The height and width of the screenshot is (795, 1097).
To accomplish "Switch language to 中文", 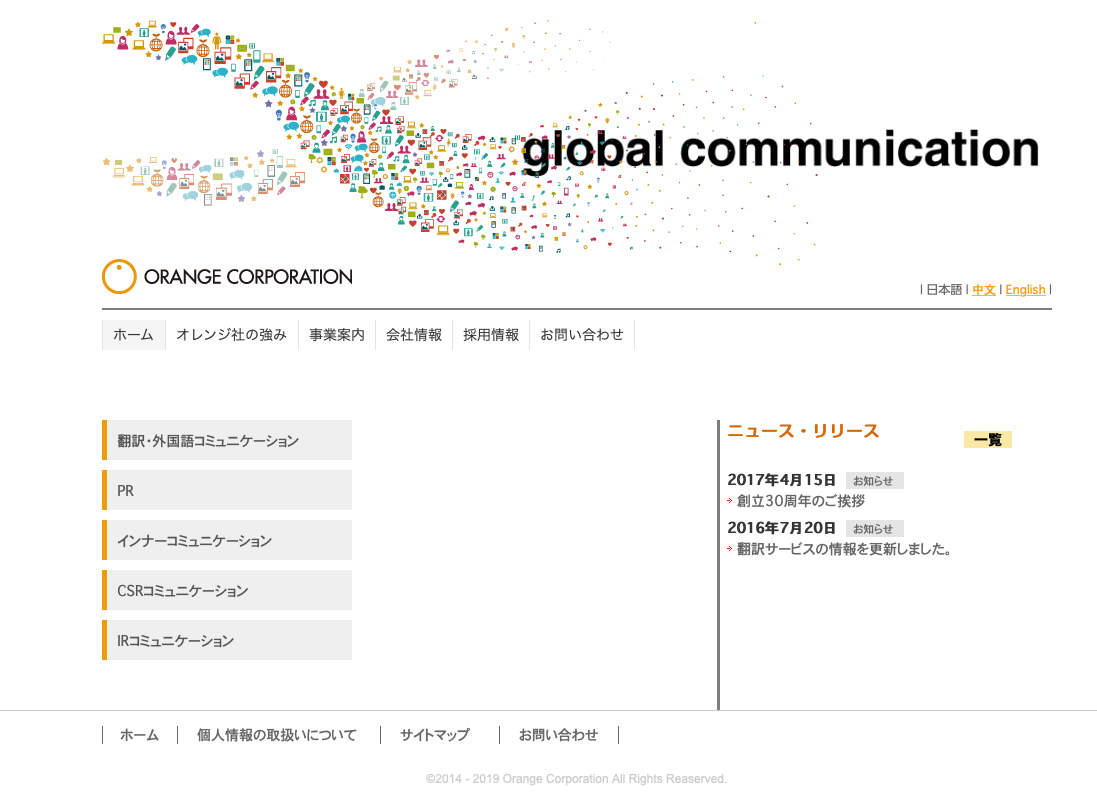I will 984,290.
